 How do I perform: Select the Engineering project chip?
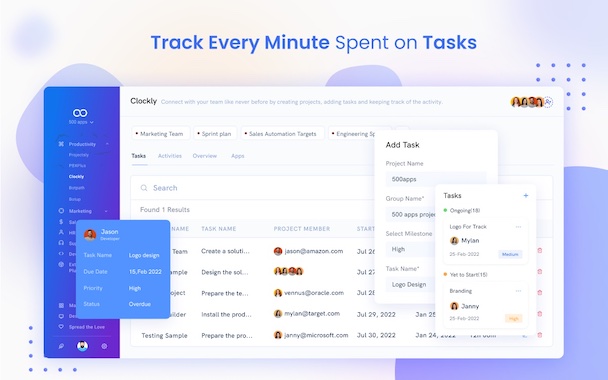[352, 133]
